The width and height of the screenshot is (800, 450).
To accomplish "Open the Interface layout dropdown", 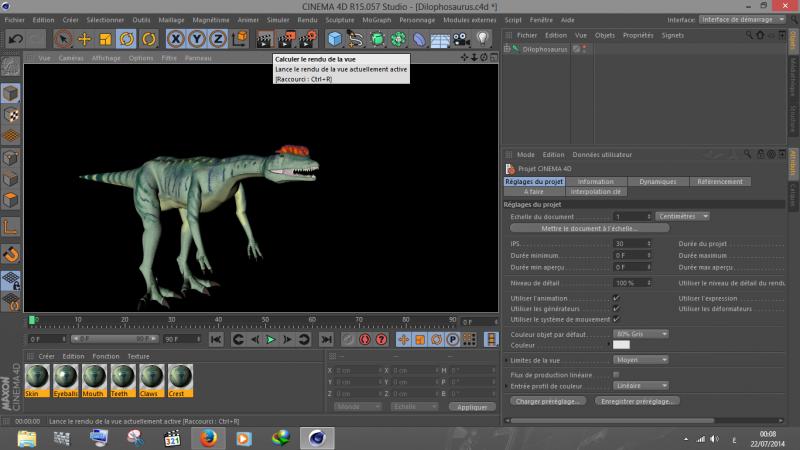I will click(x=742, y=19).
